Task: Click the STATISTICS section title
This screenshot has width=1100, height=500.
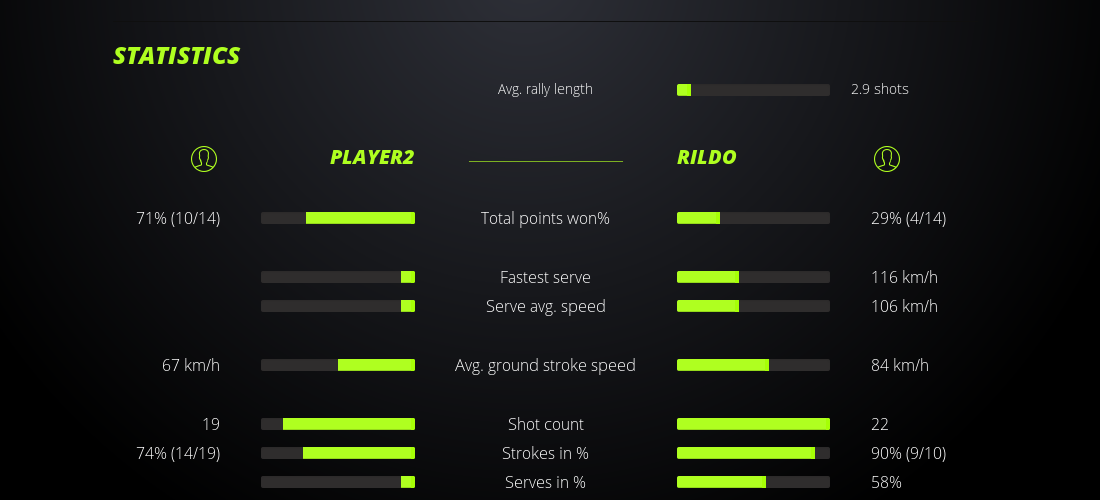Action: pyautogui.click(x=177, y=56)
